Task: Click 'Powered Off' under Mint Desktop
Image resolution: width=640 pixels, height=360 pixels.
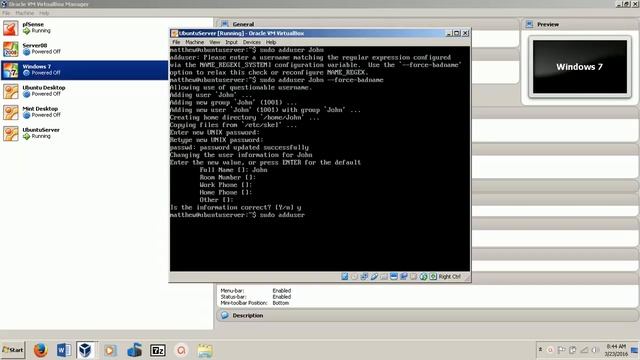Action: click(46, 115)
